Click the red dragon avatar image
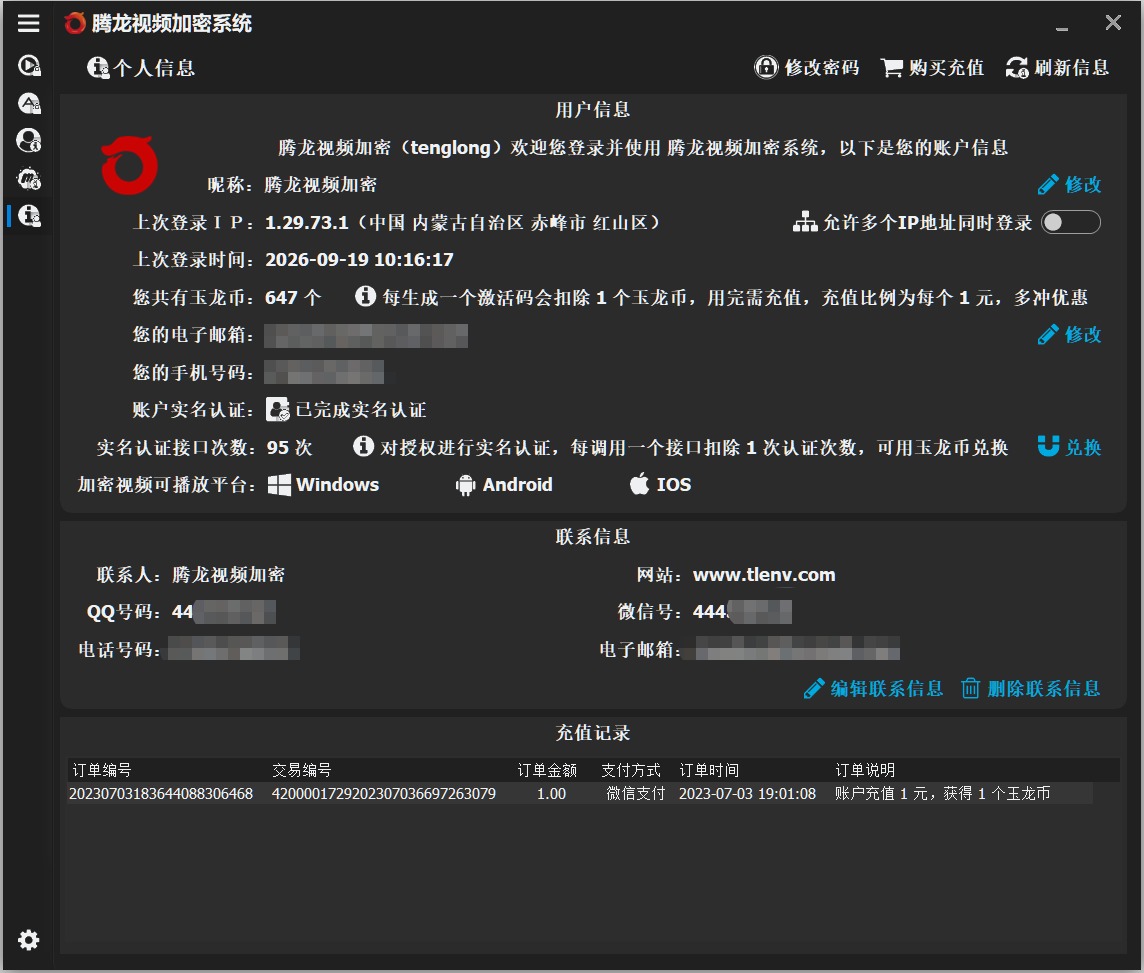Image resolution: width=1144 pixels, height=973 pixels. [129, 165]
